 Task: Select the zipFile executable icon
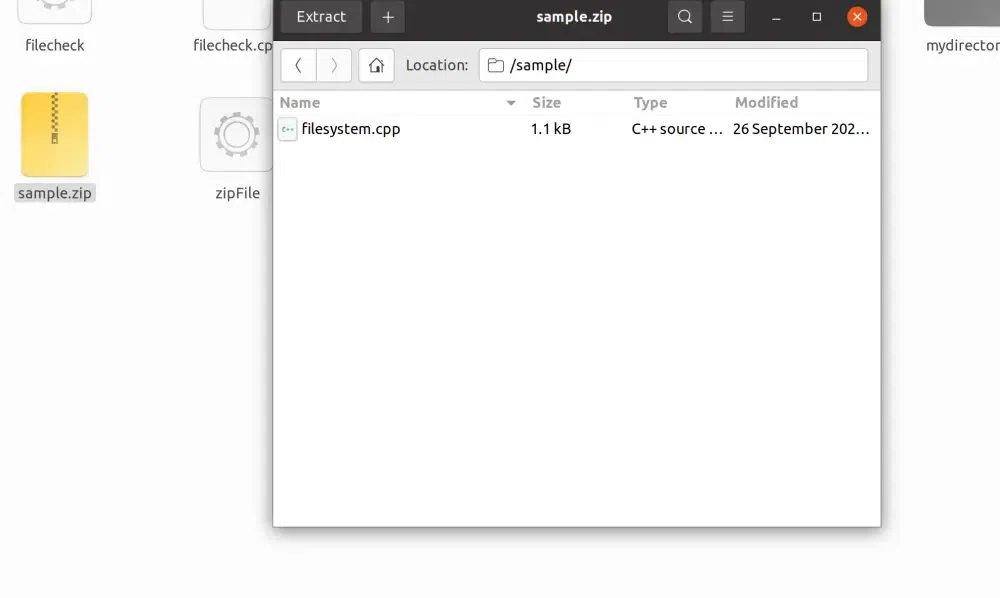click(237, 136)
